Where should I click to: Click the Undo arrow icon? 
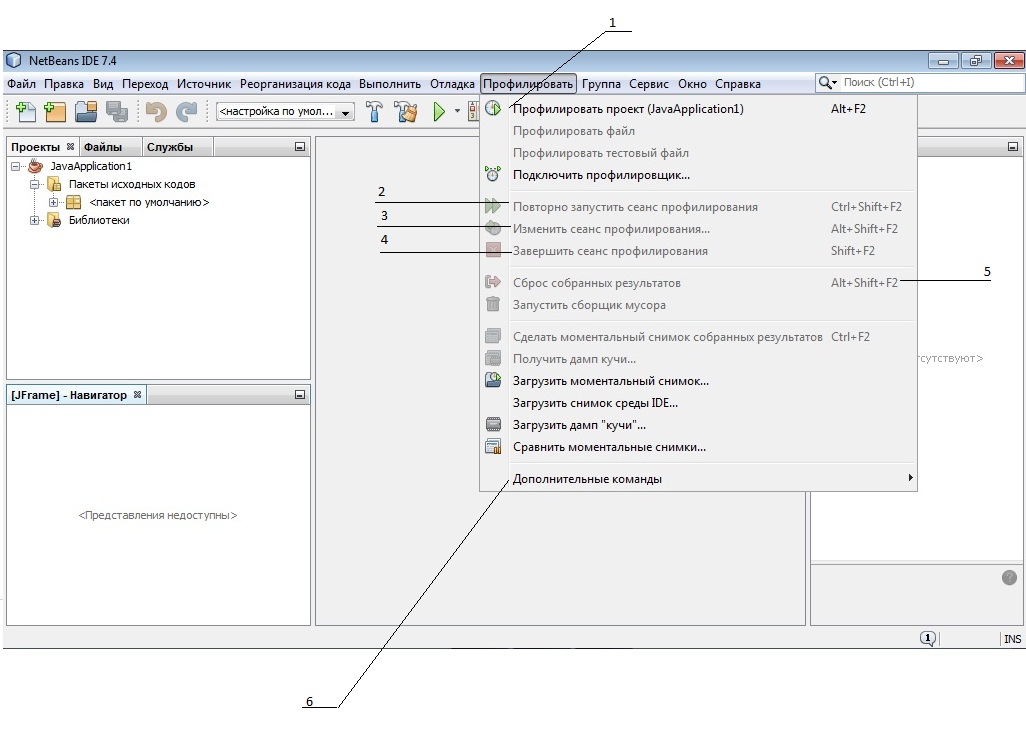[x=156, y=112]
